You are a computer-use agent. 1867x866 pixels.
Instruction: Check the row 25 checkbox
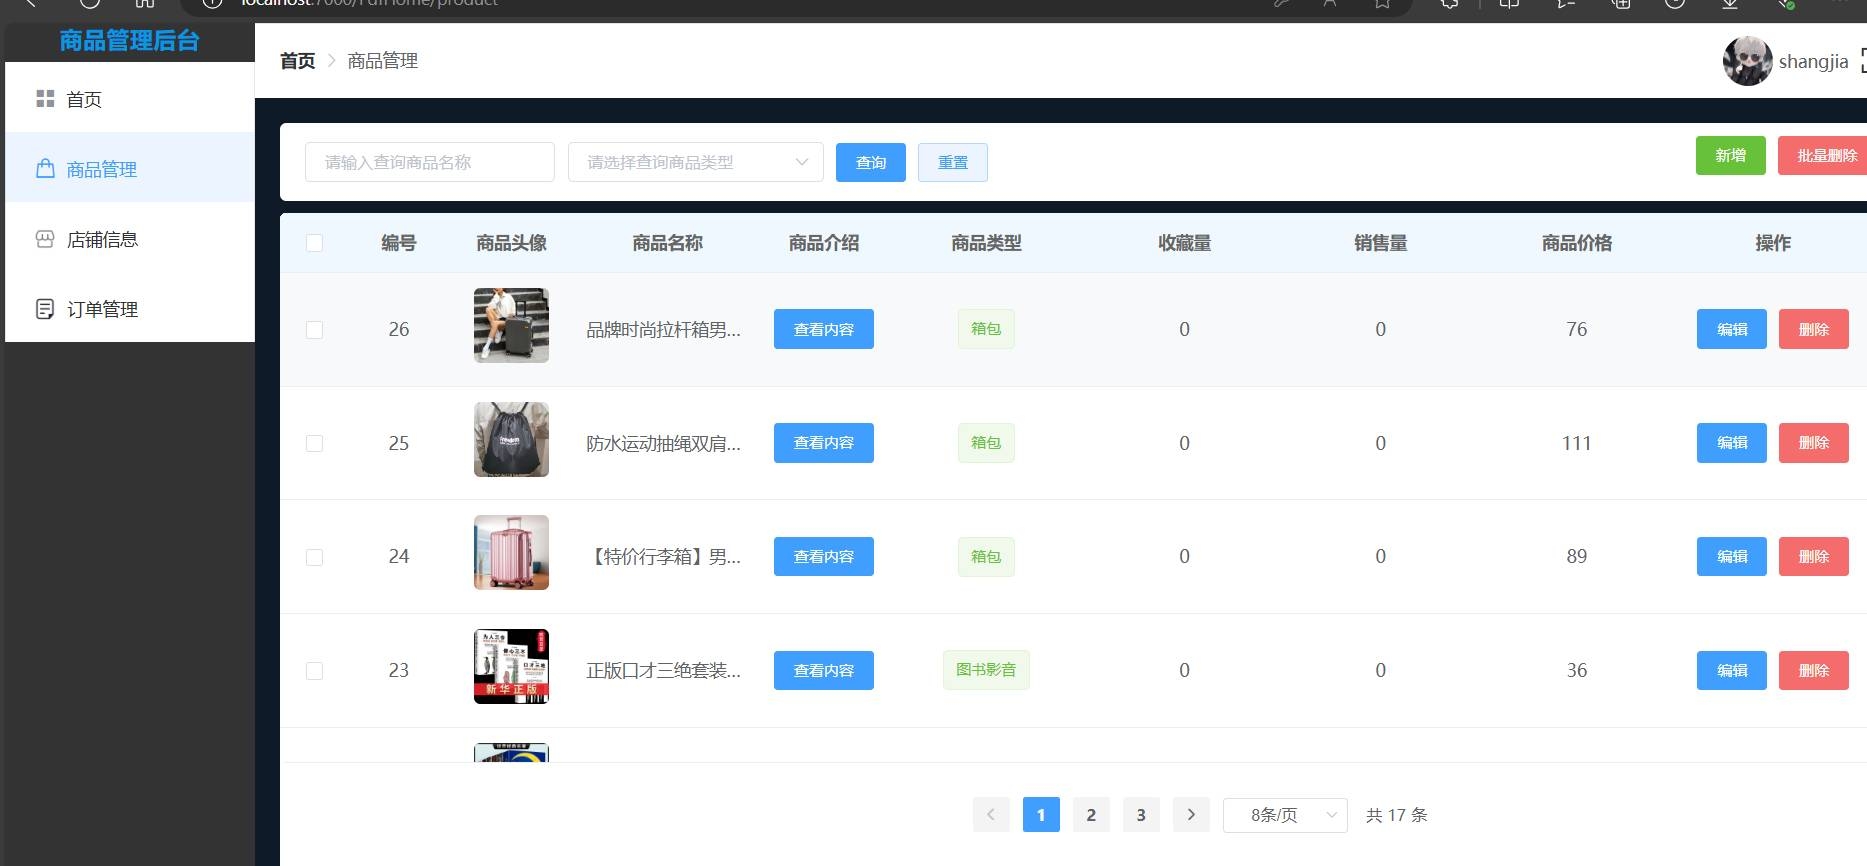point(314,443)
